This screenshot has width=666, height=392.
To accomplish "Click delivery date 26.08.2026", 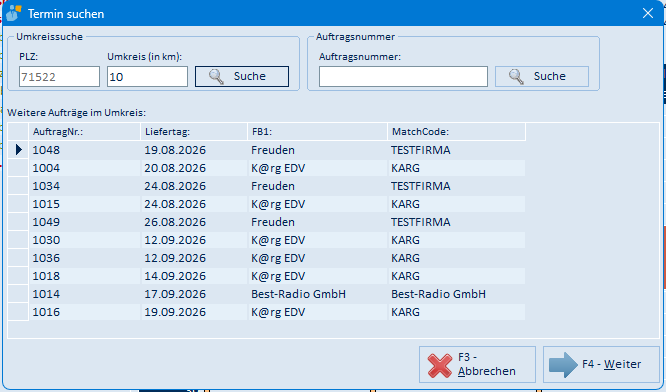I will point(175,222).
